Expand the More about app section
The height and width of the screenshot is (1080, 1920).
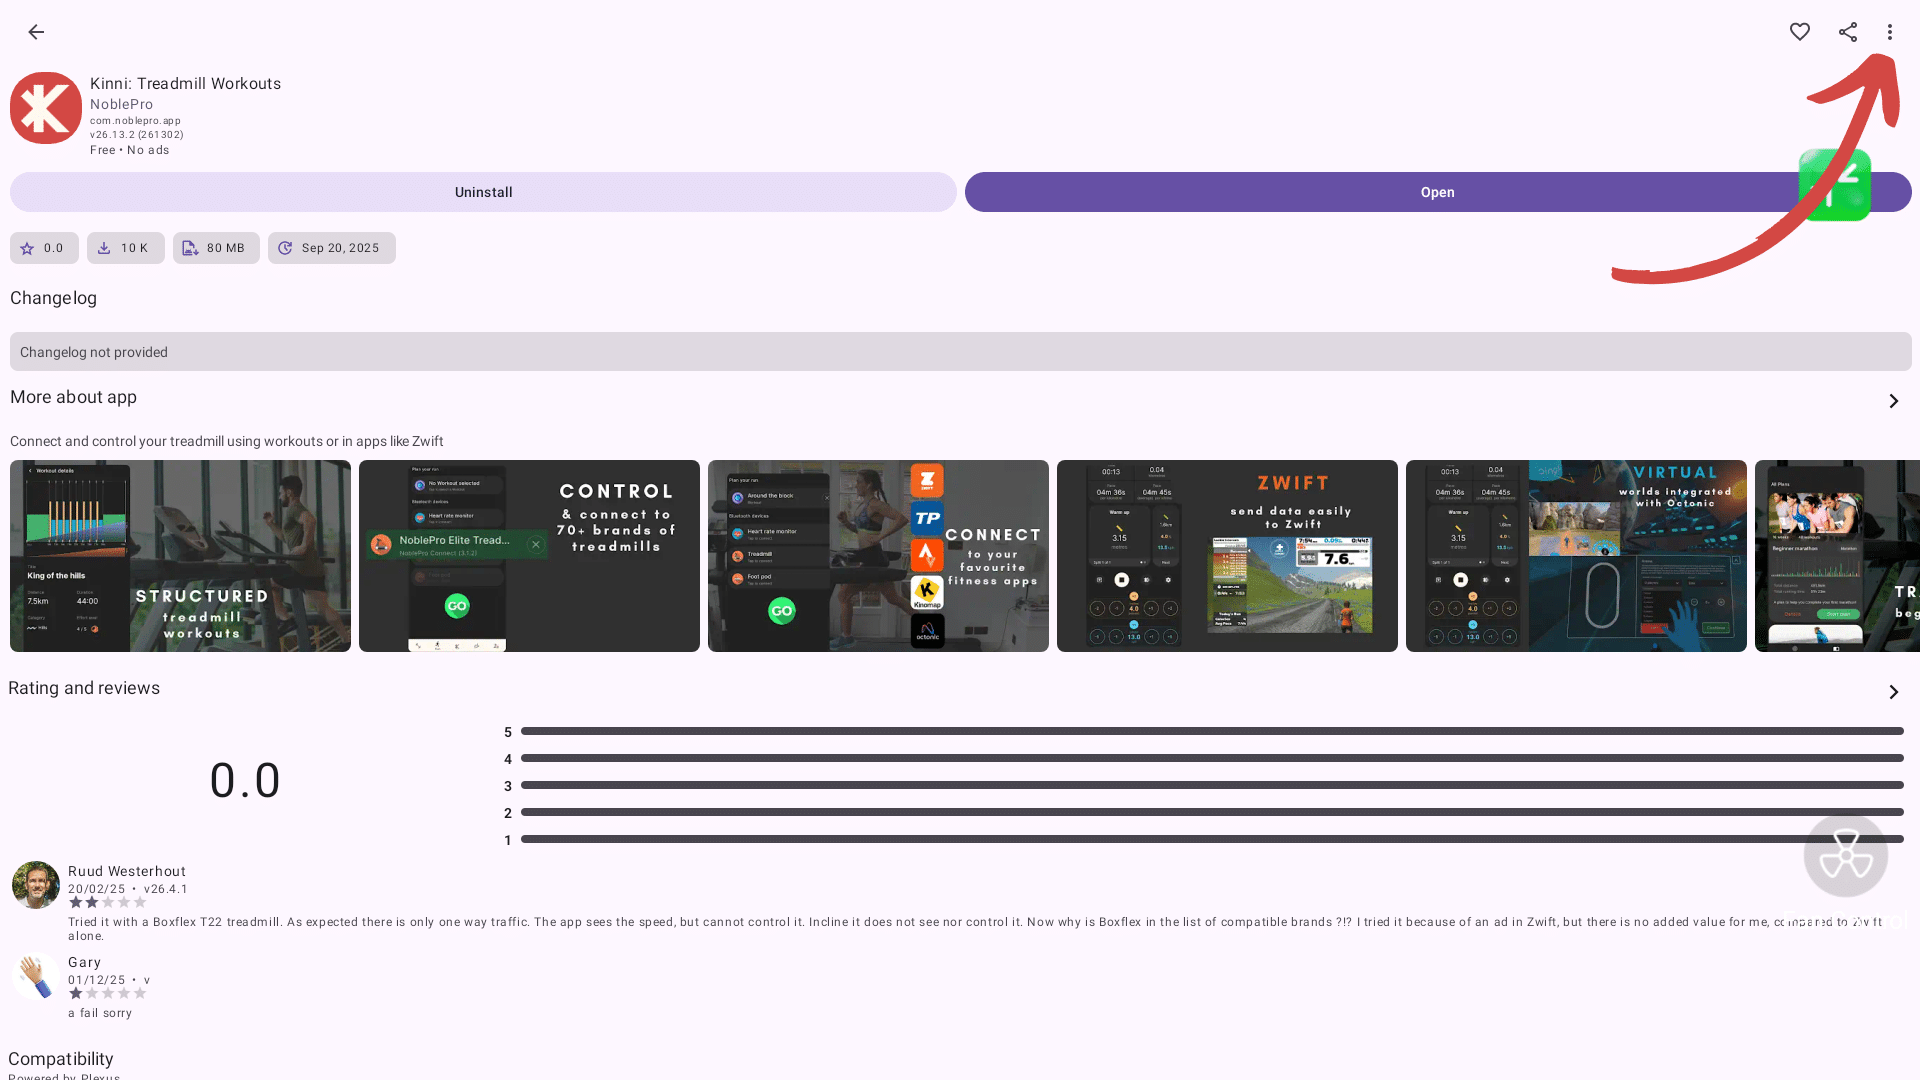coord(1893,401)
